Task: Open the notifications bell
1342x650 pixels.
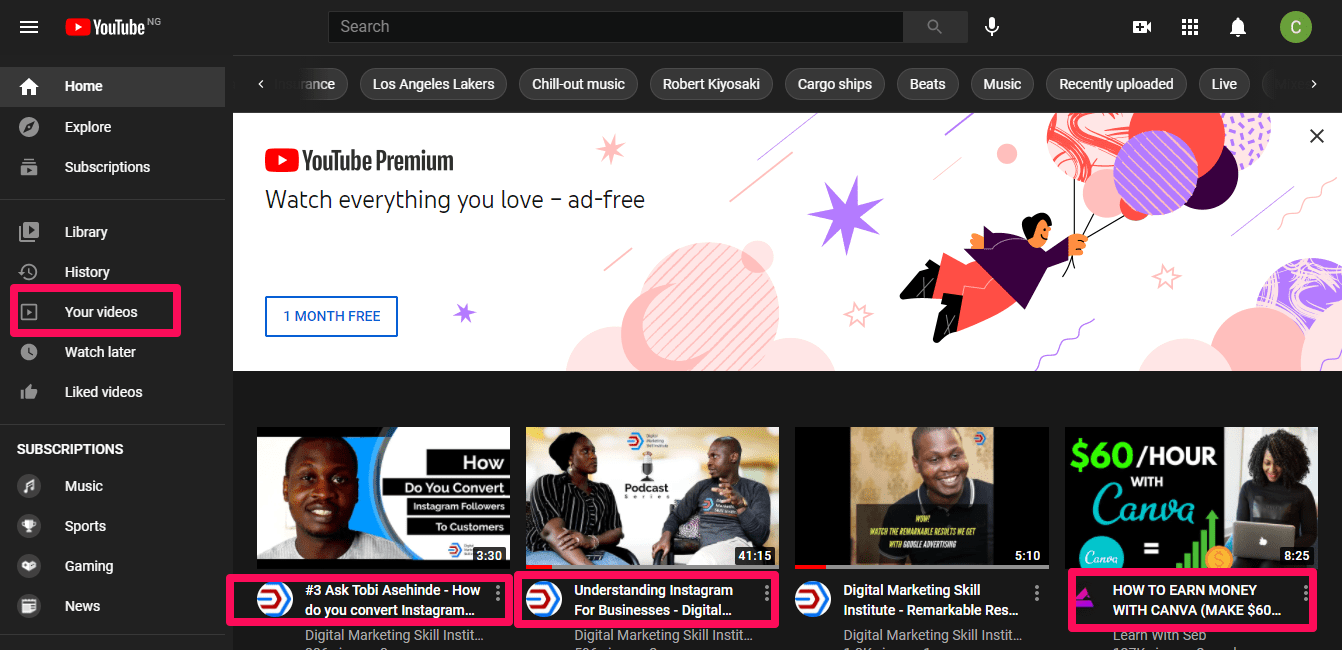Action: (x=1238, y=27)
